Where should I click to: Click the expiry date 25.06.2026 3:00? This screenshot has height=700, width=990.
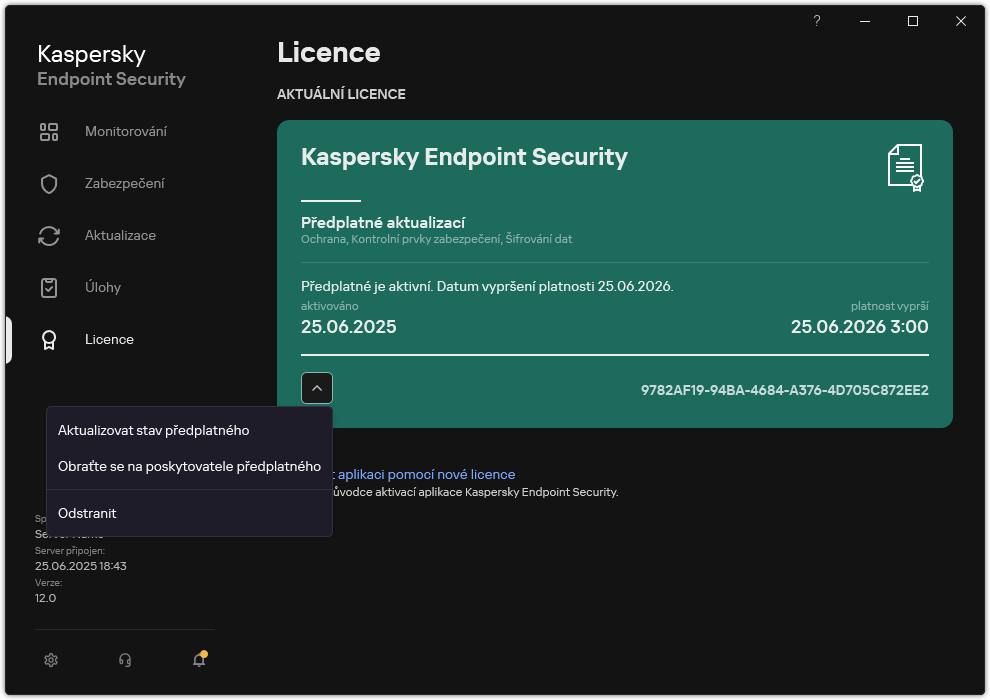[x=858, y=327]
